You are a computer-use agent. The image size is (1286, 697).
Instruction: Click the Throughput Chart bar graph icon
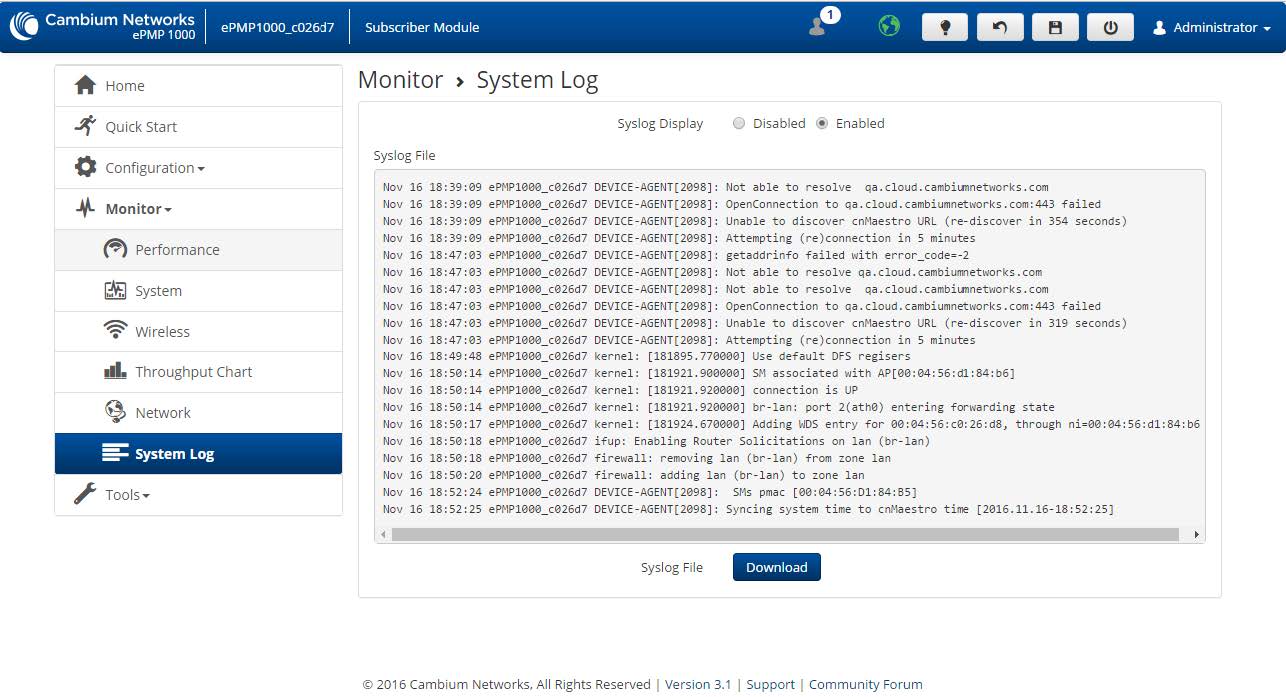(115, 371)
